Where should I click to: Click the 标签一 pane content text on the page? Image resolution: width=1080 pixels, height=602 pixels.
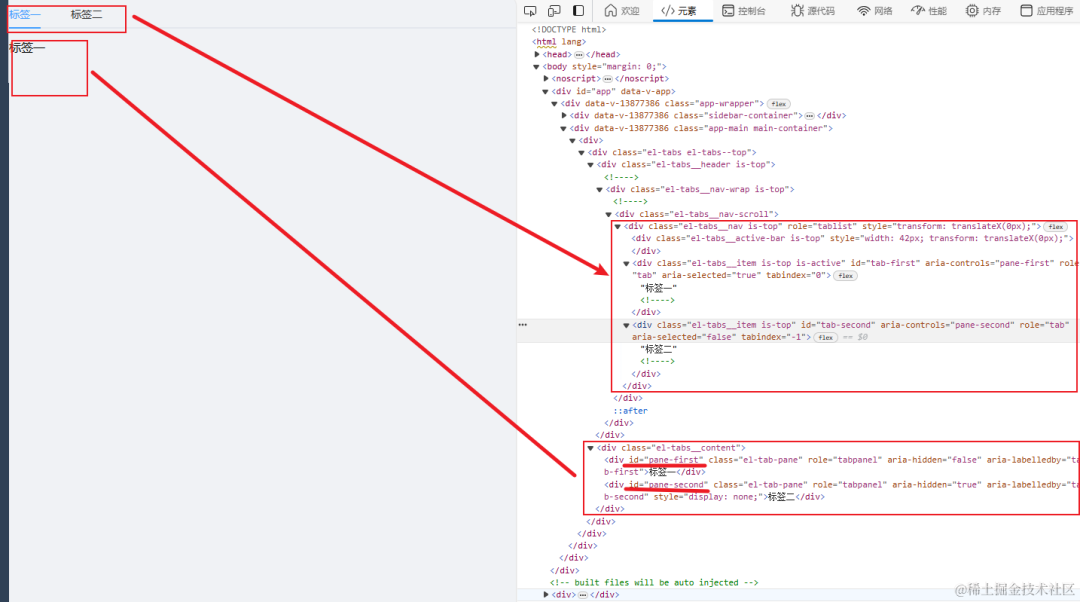(27, 48)
